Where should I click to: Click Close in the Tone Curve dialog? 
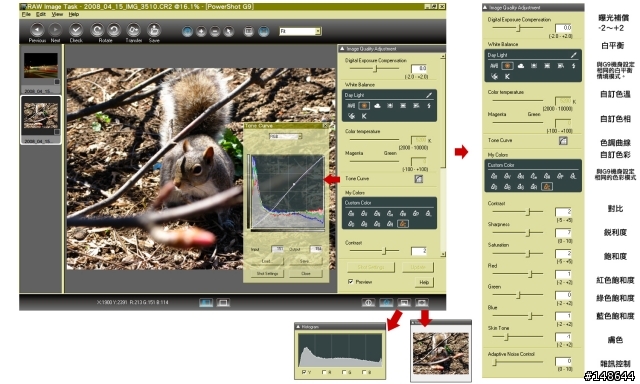pyautogui.click(x=306, y=273)
